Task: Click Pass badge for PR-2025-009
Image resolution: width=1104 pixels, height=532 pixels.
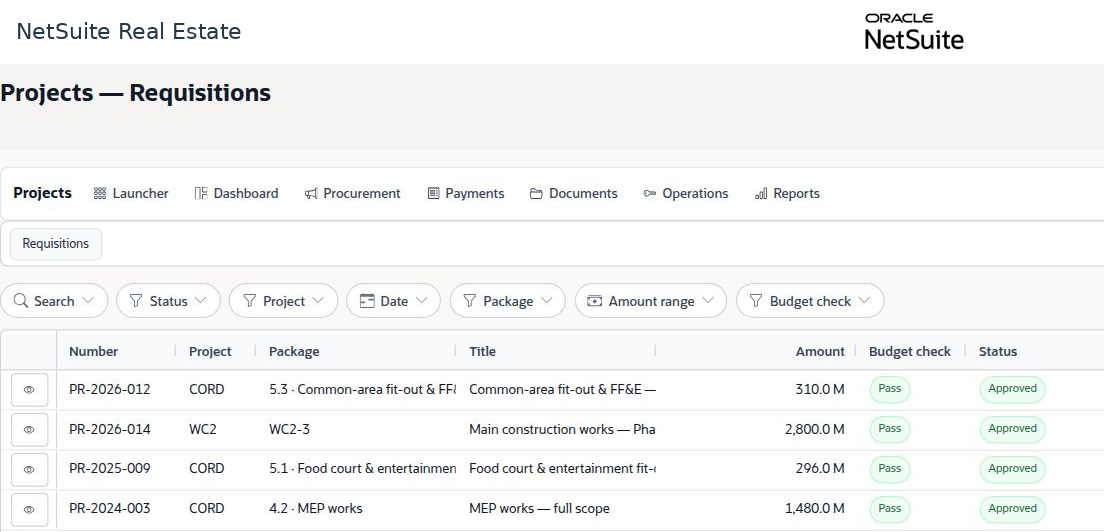Action: point(890,469)
